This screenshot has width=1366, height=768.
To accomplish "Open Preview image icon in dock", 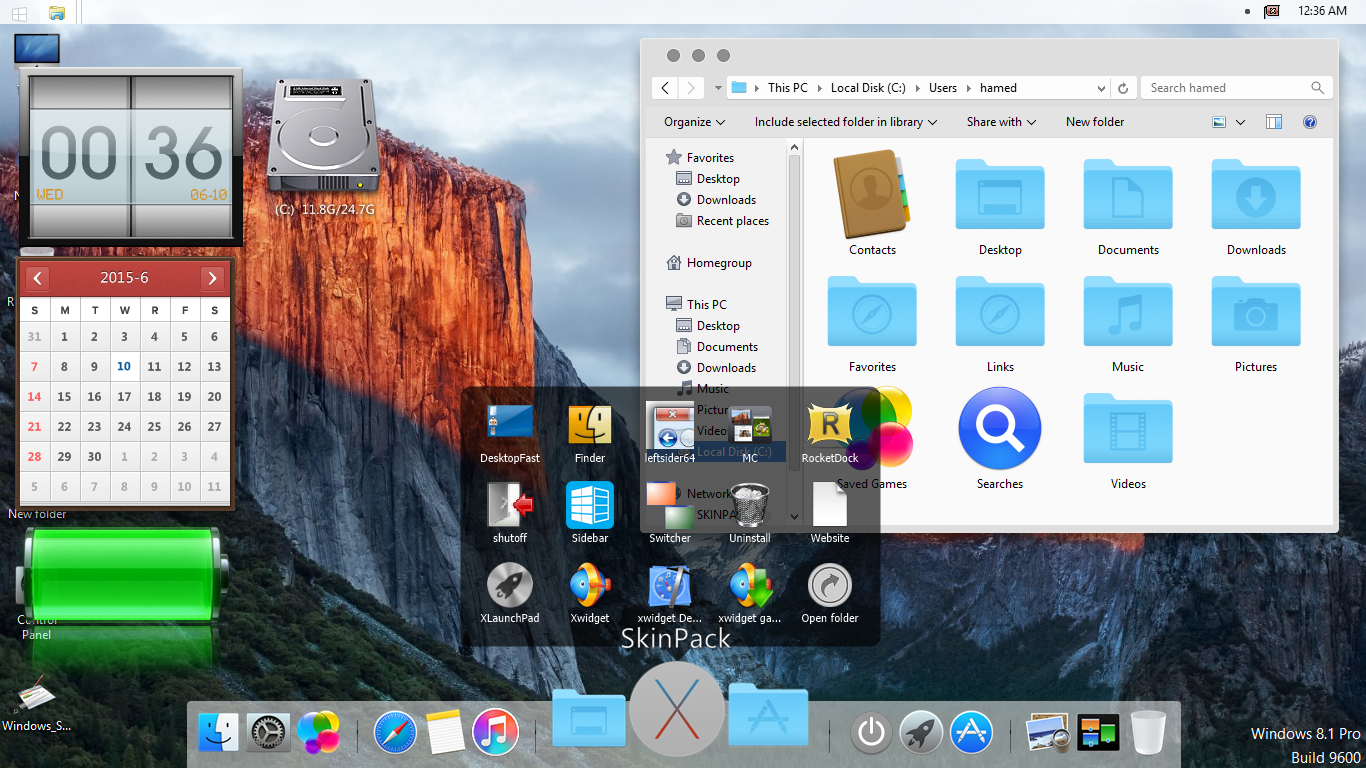I will coord(1049,732).
